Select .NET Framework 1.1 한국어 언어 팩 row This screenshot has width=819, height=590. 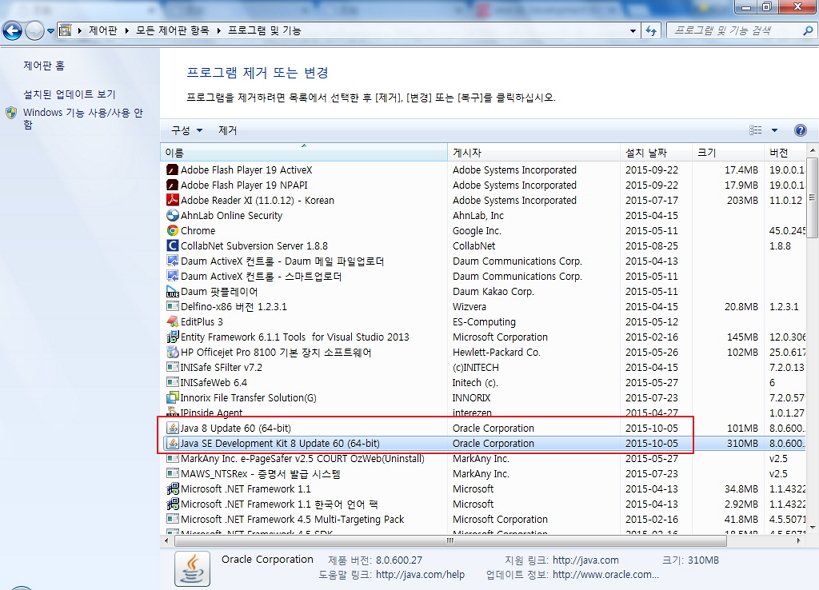coord(483,504)
